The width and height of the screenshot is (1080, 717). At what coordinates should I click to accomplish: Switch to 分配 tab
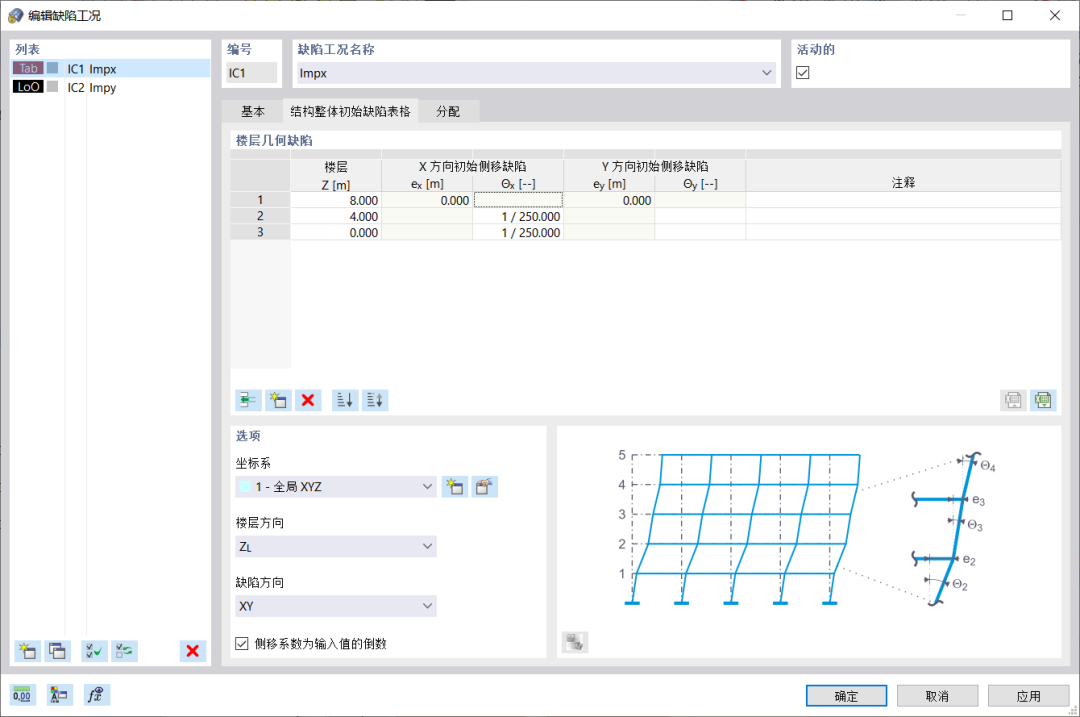448,112
